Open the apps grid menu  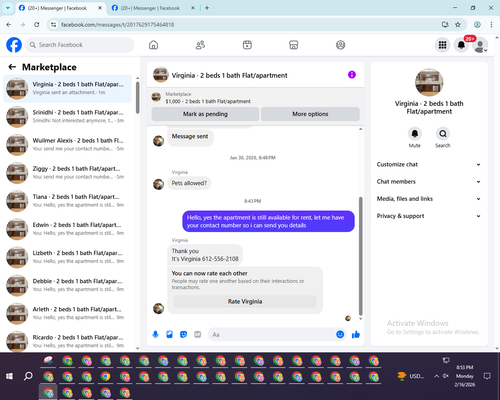click(x=442, y=45)
